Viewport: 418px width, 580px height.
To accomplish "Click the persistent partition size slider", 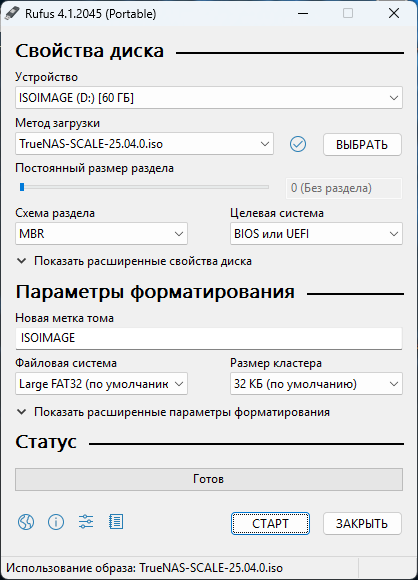I will point(144,187).
